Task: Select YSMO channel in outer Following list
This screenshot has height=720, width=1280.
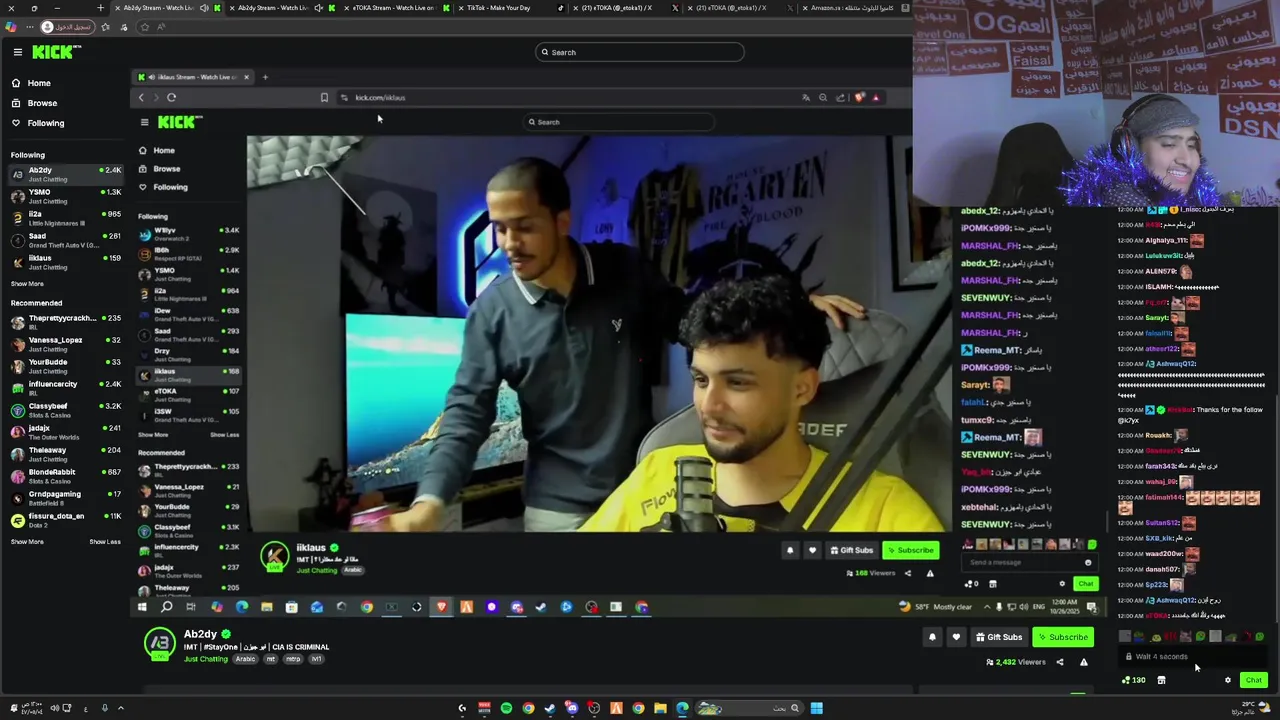Action: [65, 196]
